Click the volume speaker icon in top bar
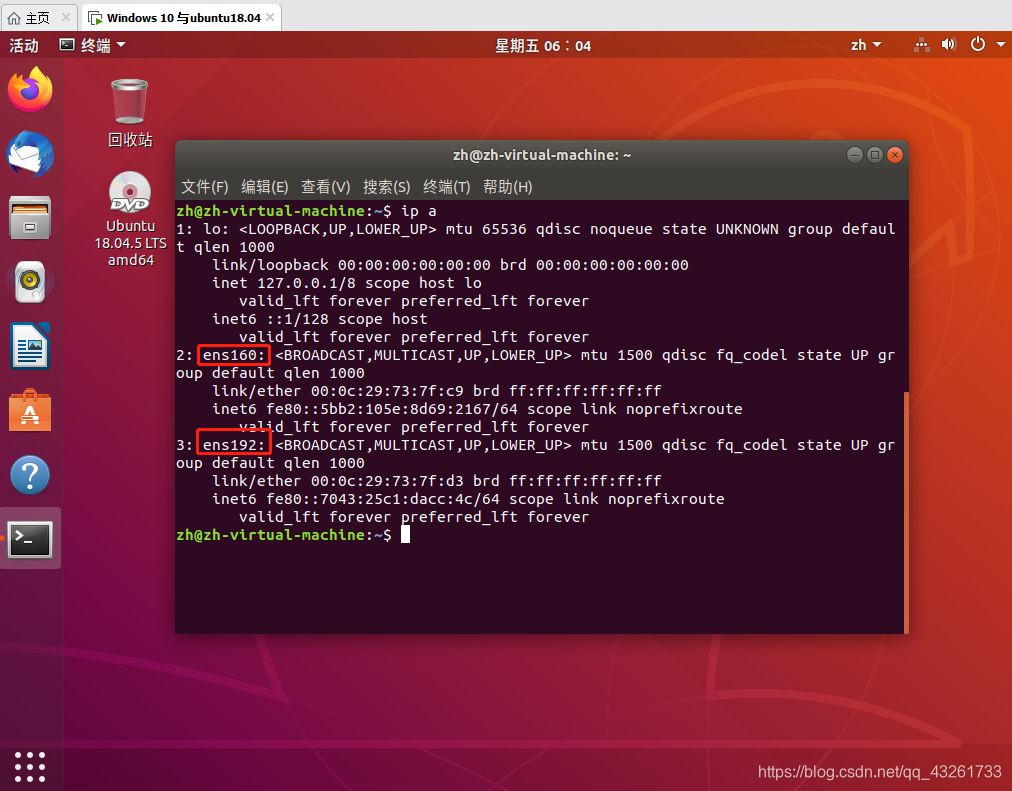Viewport: 1012px width, 791px height. point(949,45)
